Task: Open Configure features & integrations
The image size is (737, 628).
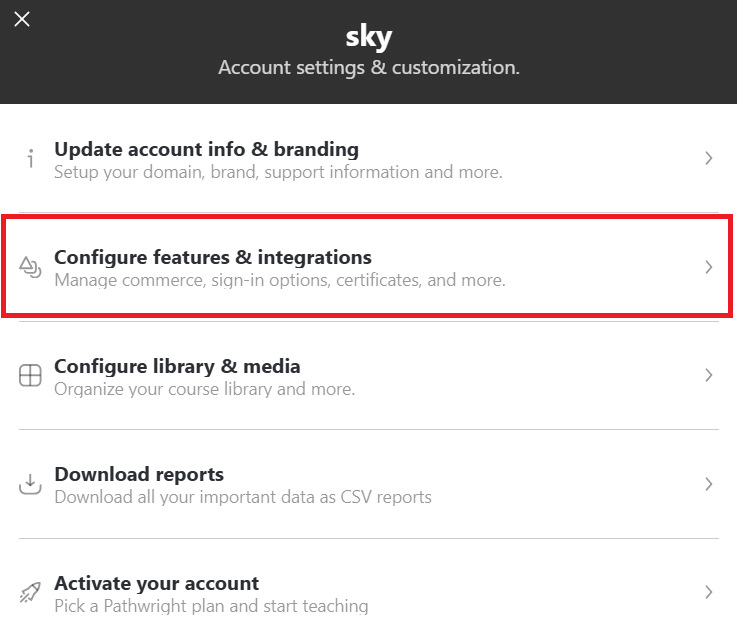Action: 212,257
